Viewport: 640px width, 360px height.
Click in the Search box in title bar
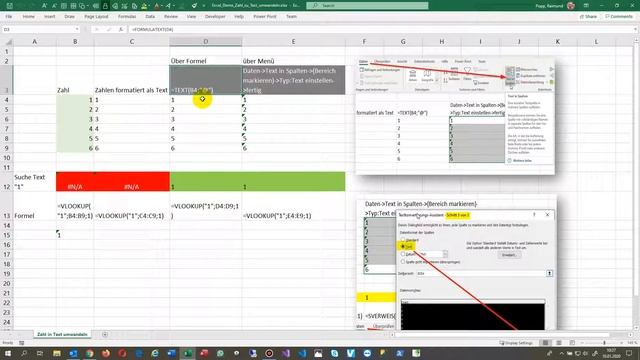[x=367, y=6]
